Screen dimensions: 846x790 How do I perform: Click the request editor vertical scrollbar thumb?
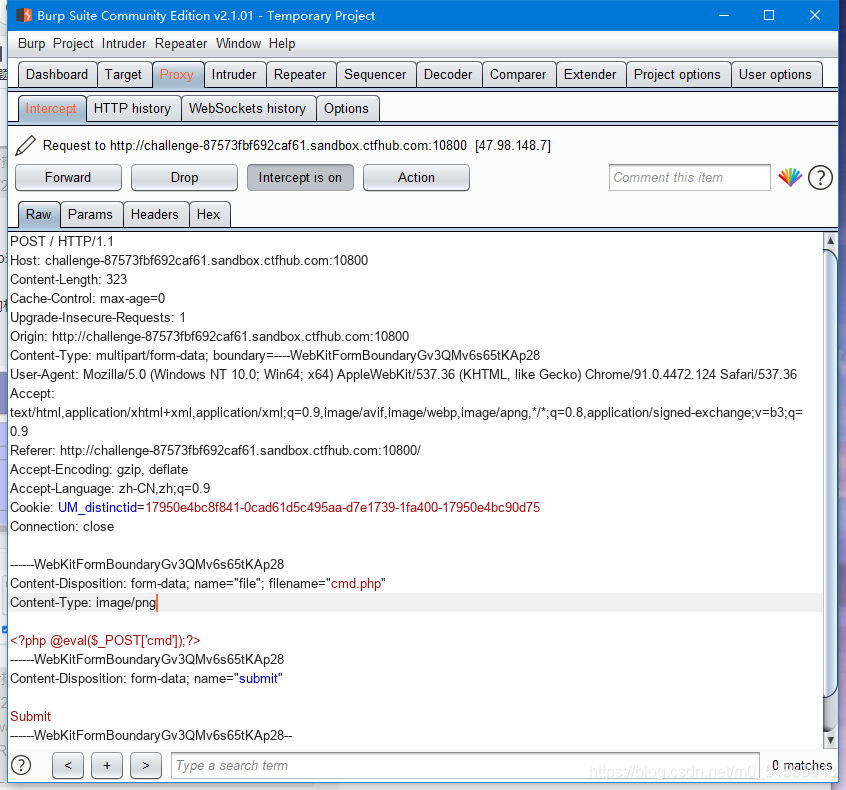[x=830, y=475]
